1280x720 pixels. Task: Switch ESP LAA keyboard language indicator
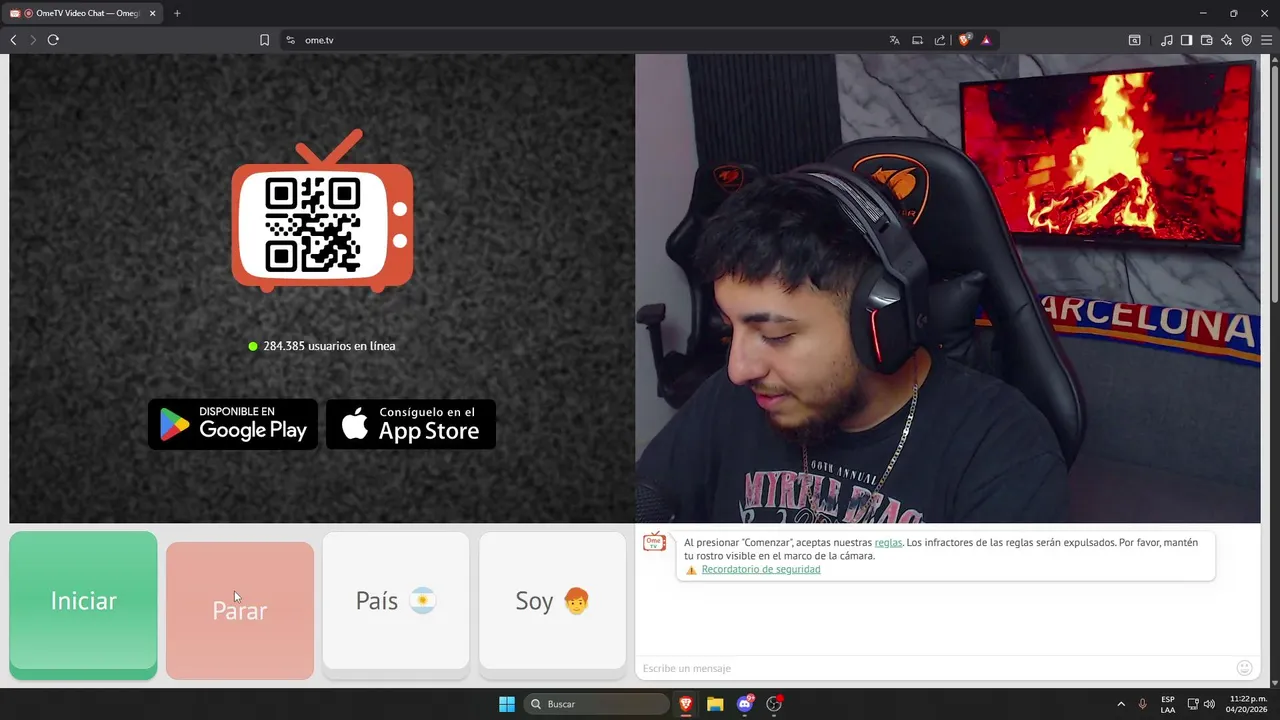point(1168,704)
